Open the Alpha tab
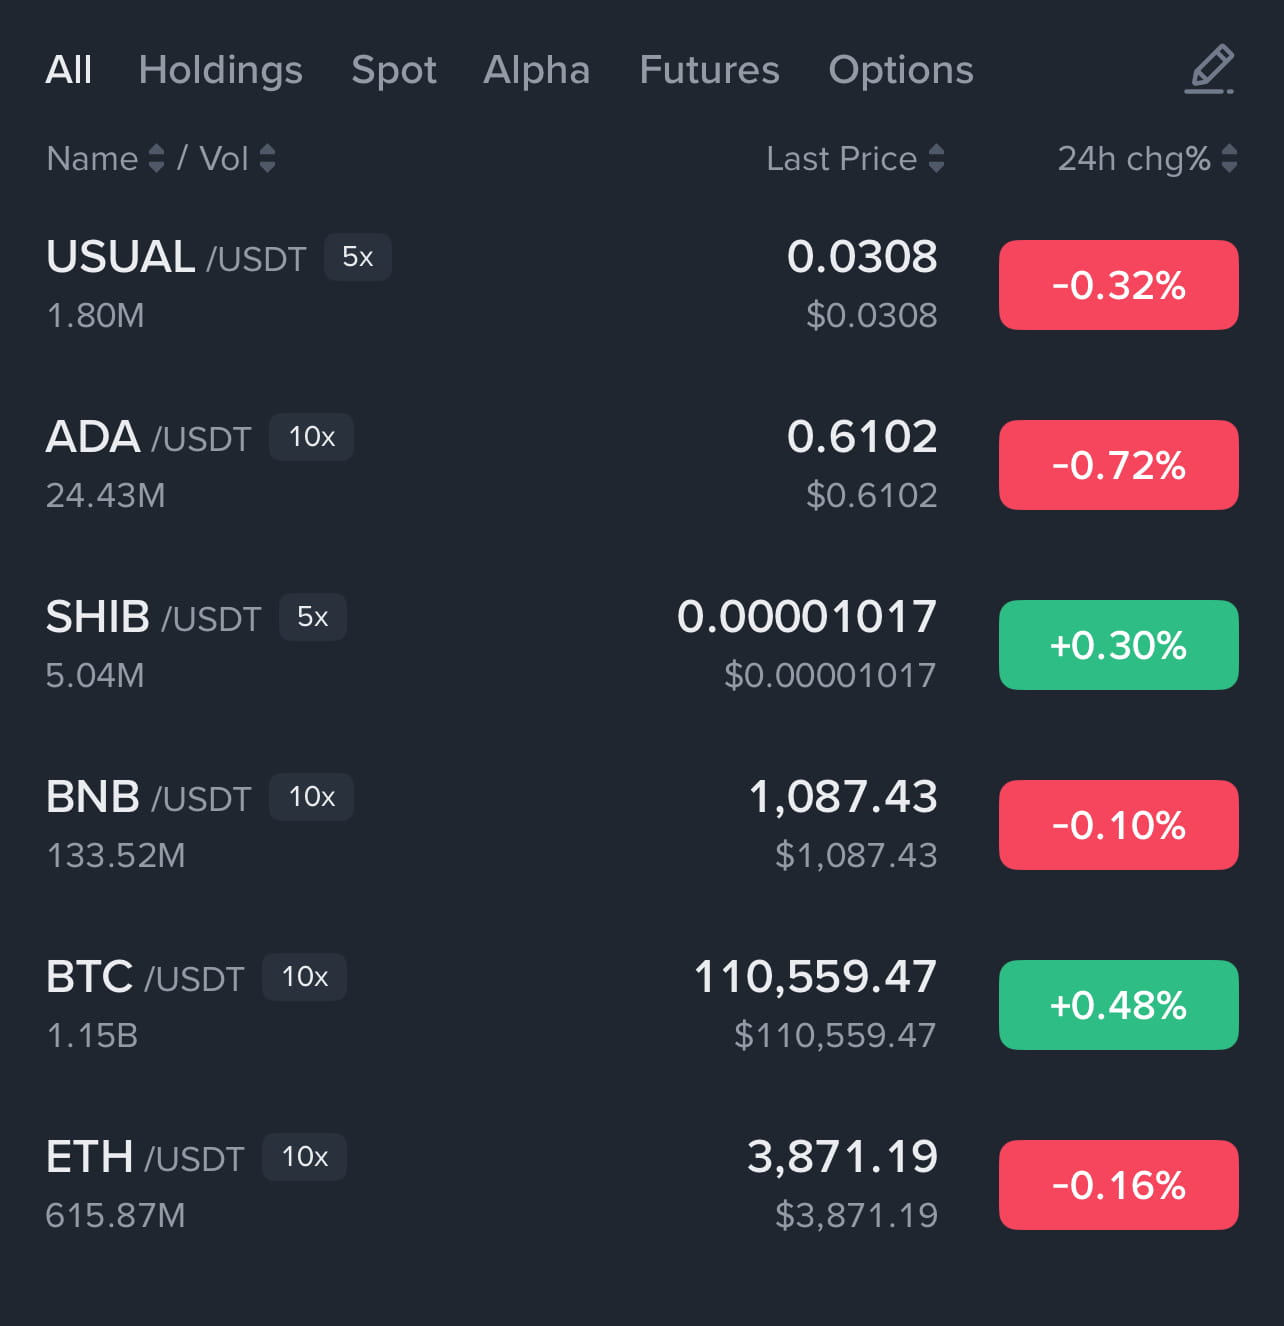Viewport: 1284px width, 1326px height. click(536, 70)
